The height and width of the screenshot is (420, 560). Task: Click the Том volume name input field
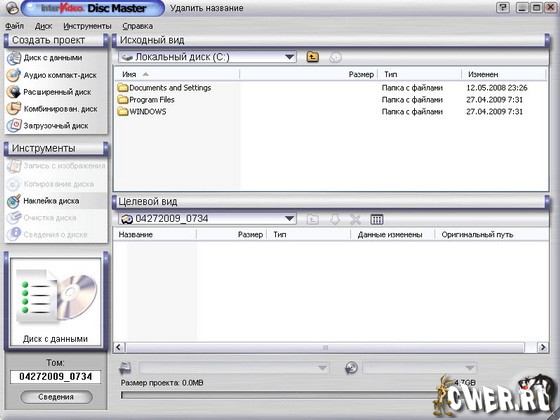pos(56,376)
